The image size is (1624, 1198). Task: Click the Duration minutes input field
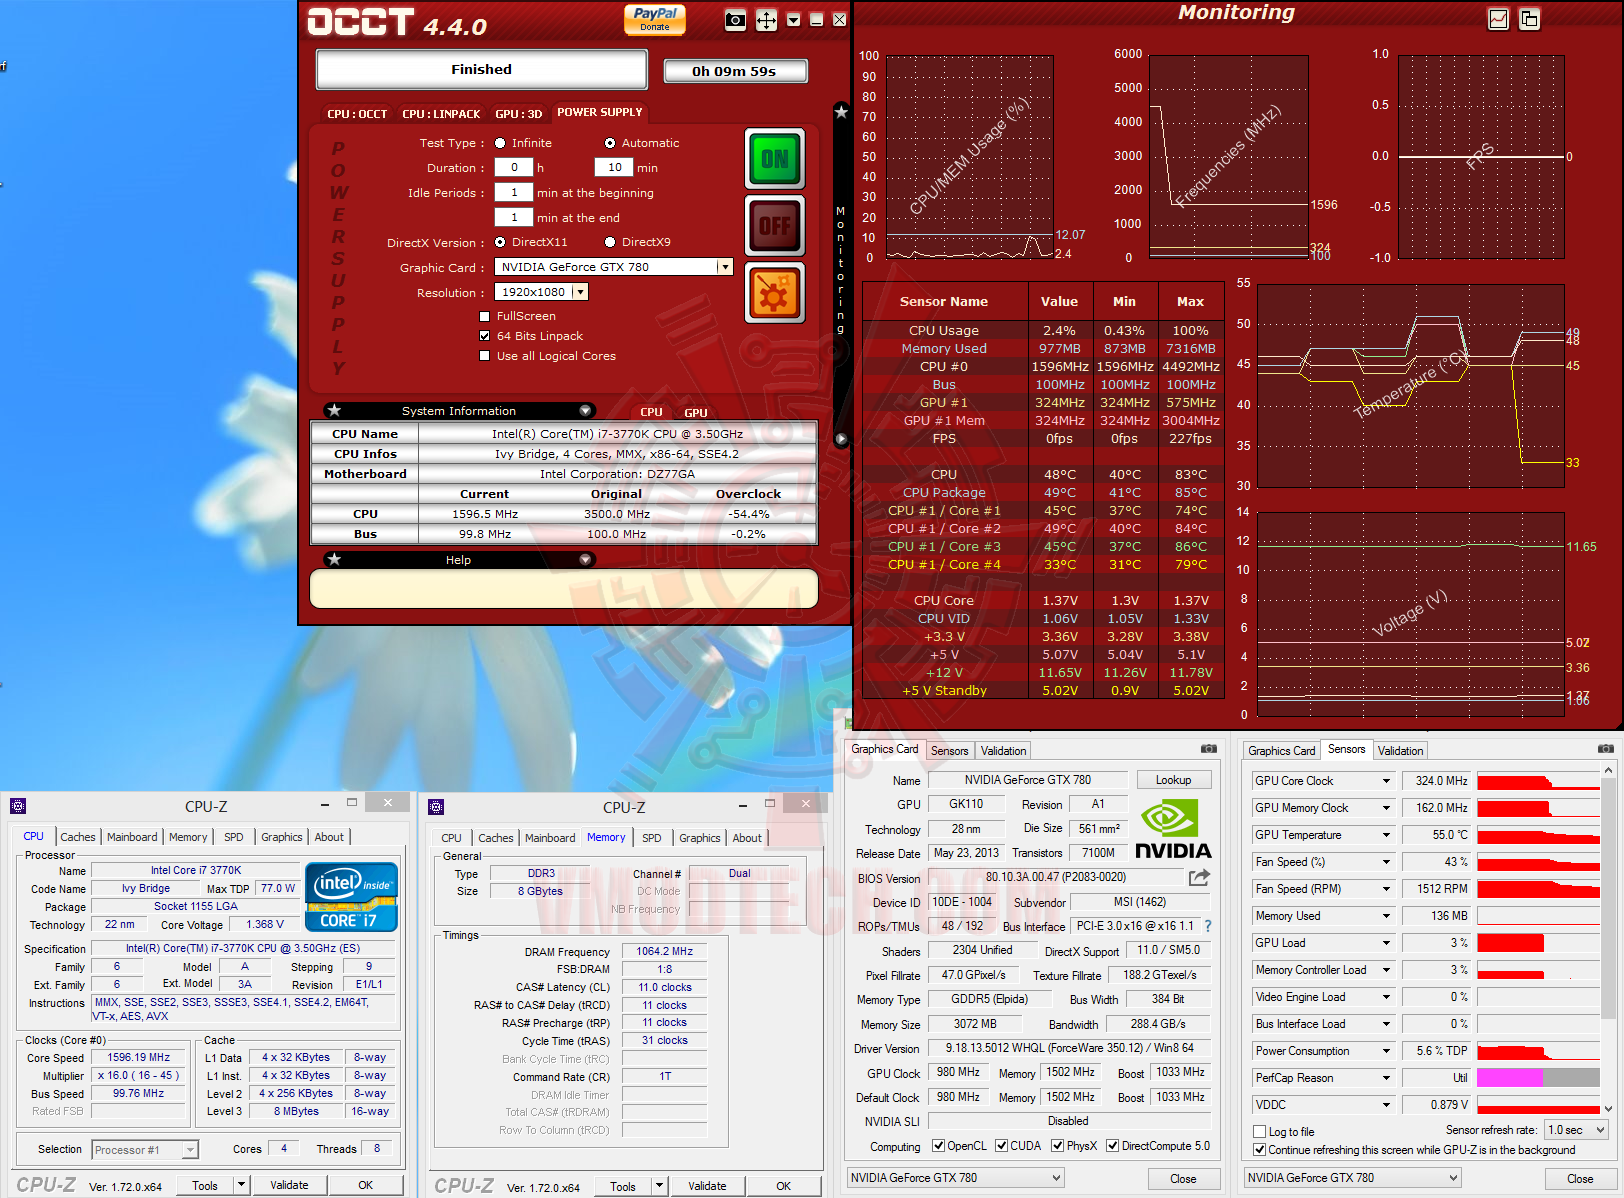[x=614, y=168]
